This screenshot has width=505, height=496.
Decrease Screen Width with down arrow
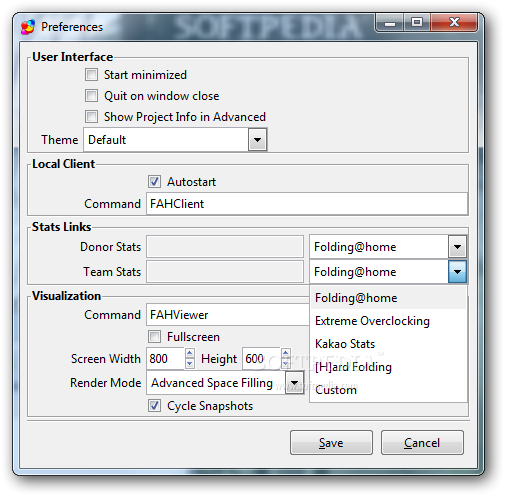[x=190, y=364]
